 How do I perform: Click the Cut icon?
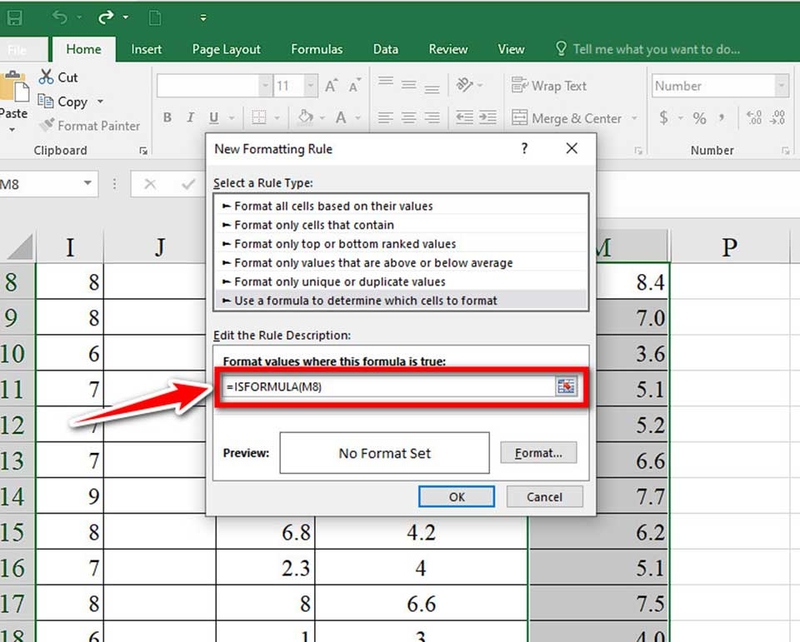[46, 76]
